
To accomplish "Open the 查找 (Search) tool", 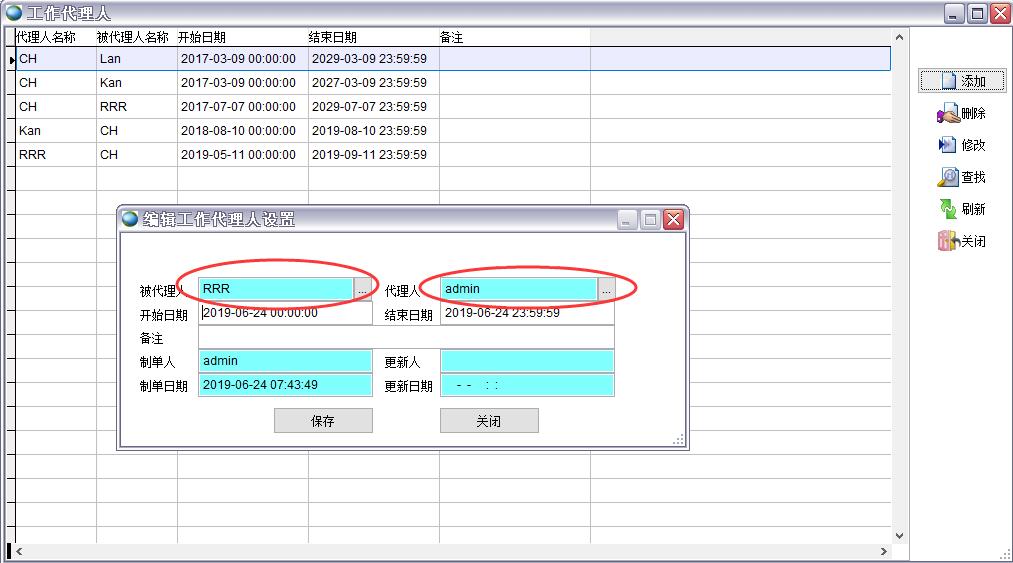I will pos(961,177).
